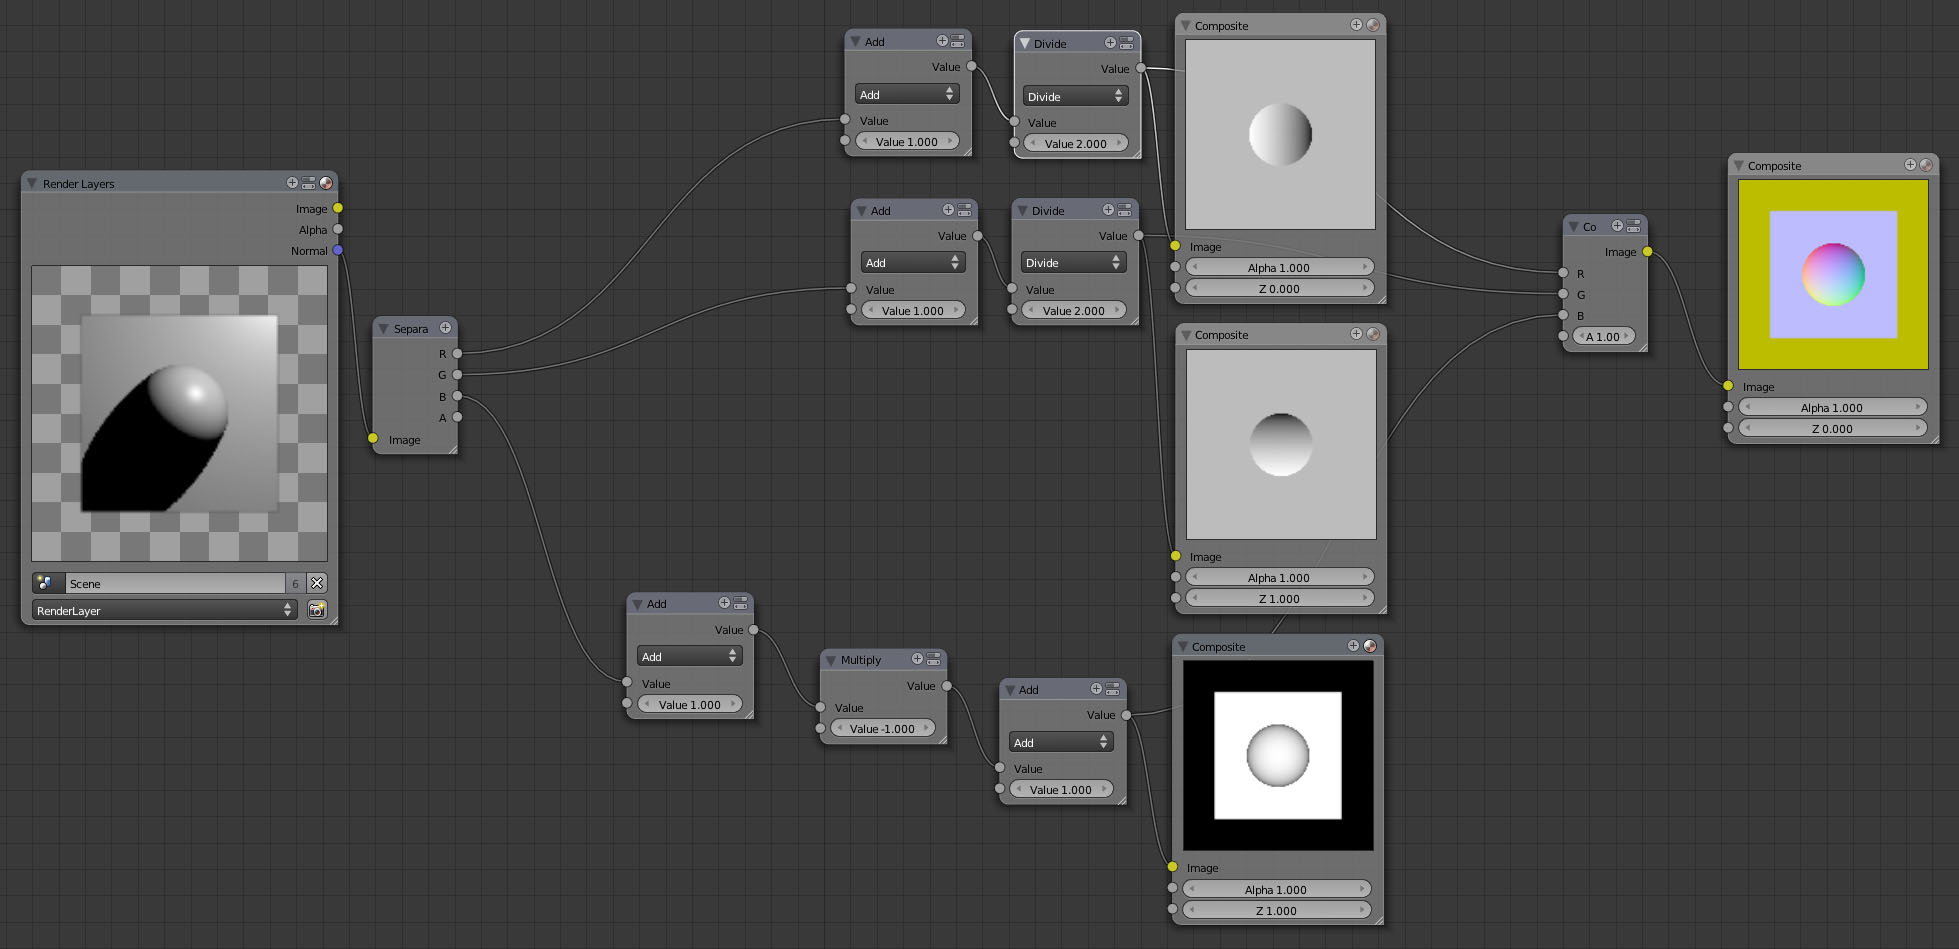Click the Value -1.000 field in Multiply node

pos(882,729)
